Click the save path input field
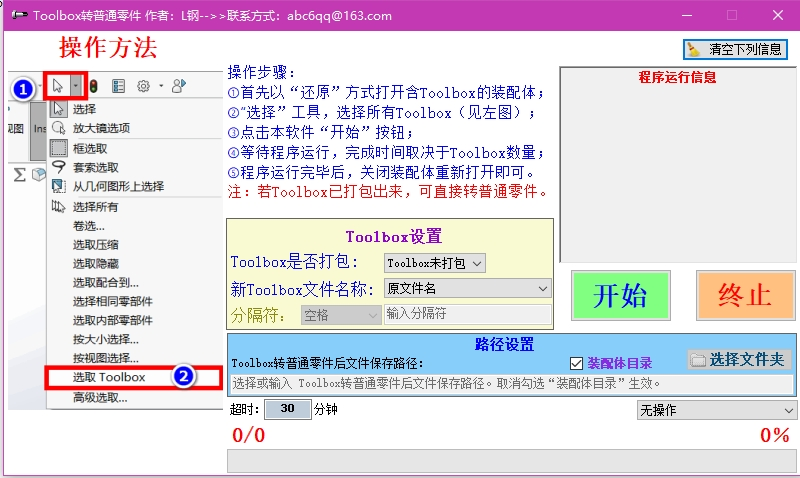Screen dimensions: 800x478 (512, 384)
